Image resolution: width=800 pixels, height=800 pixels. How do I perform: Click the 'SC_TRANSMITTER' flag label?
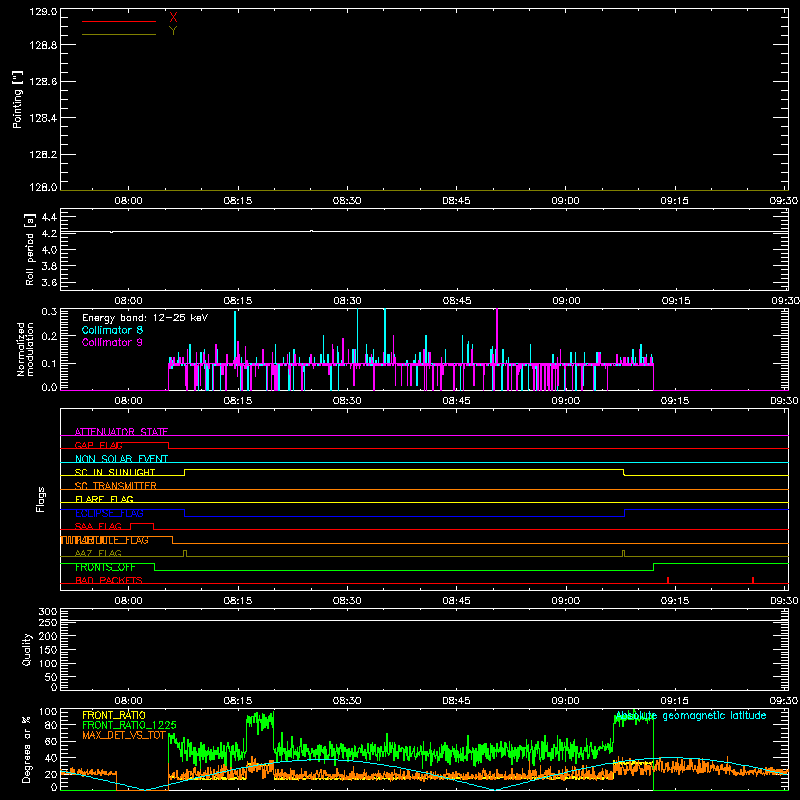click(115, 486)
